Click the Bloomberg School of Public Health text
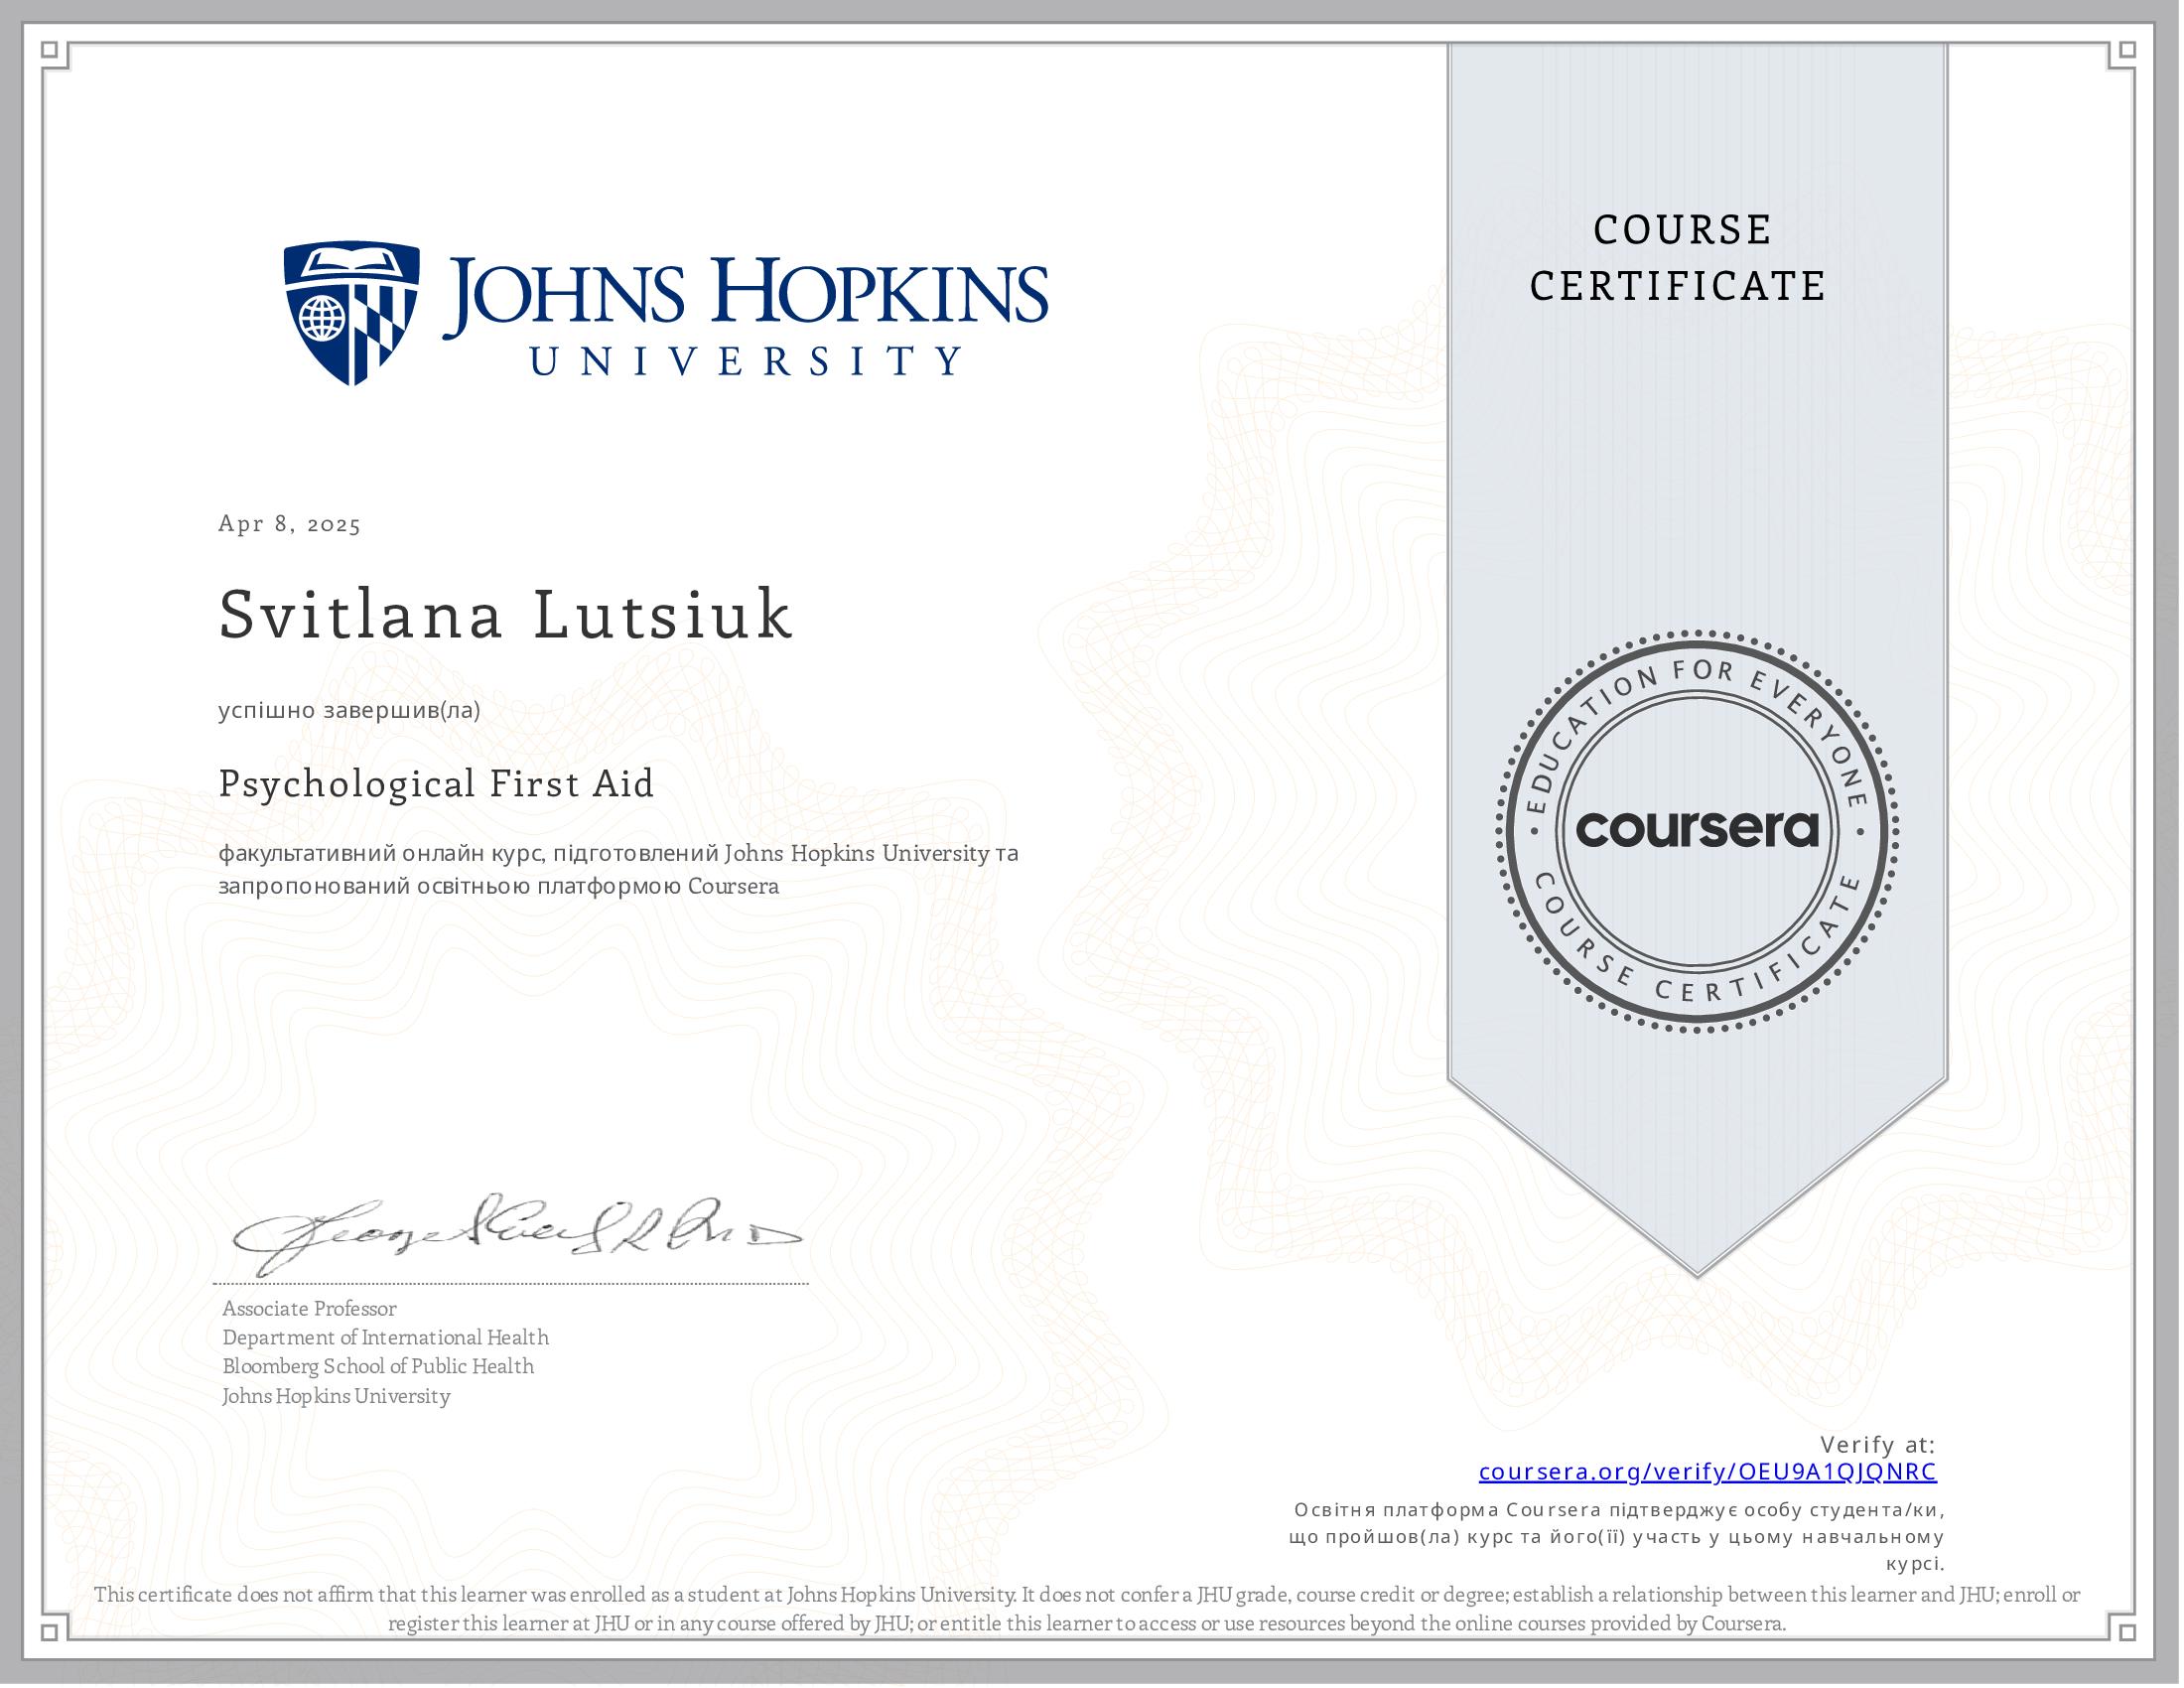The image size is (2184, 1688). (378, 1366)
